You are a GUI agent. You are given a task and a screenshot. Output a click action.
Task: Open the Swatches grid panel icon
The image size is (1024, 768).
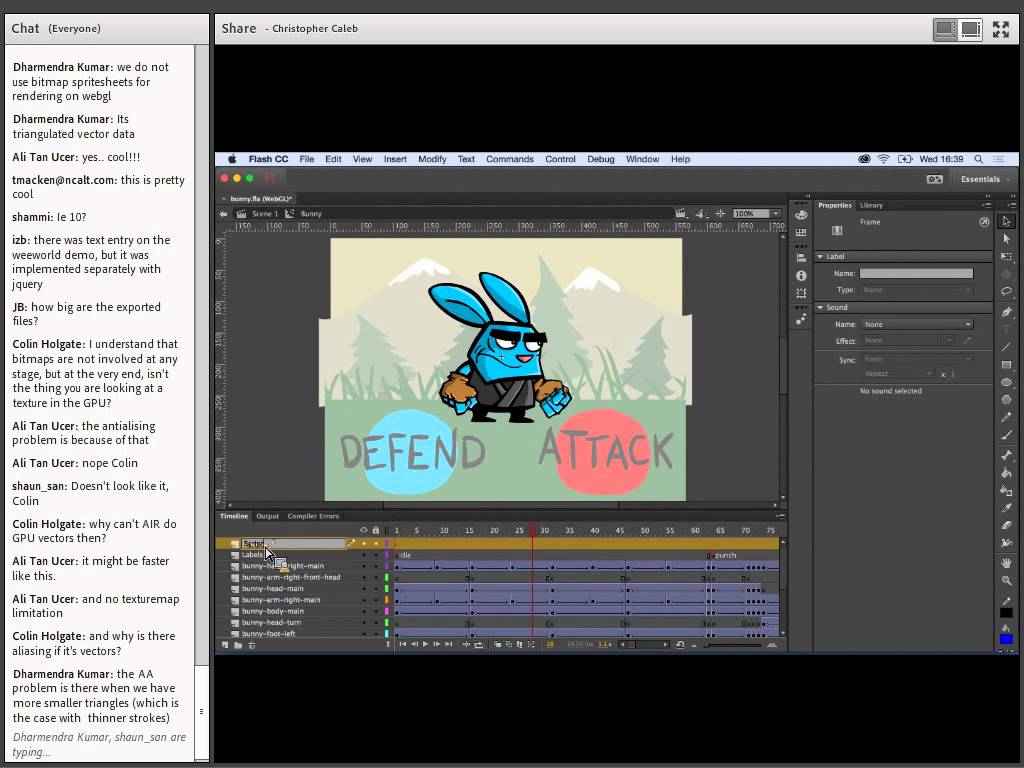coord(801,232)
